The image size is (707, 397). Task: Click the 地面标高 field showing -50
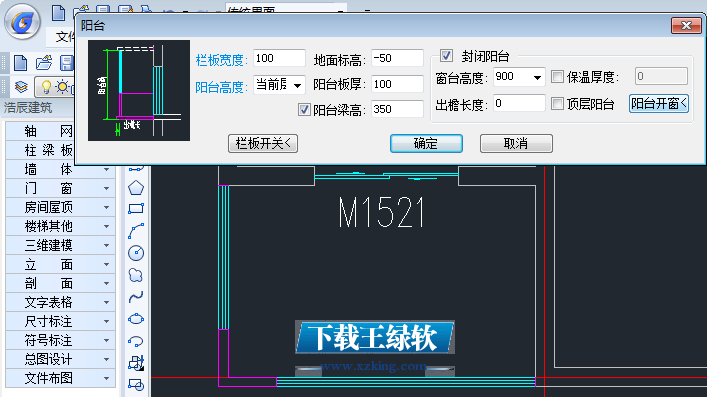tap(397, 58)
